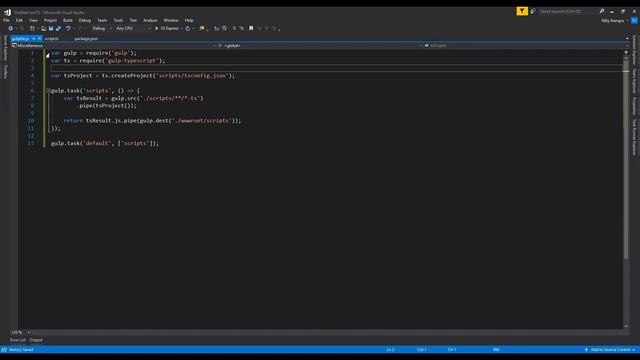The width and height of the screenshot is (640, 360).
Task: Open the Task Runner Explorer side tab
Action: pyautogui.click(x=634, y=137)
